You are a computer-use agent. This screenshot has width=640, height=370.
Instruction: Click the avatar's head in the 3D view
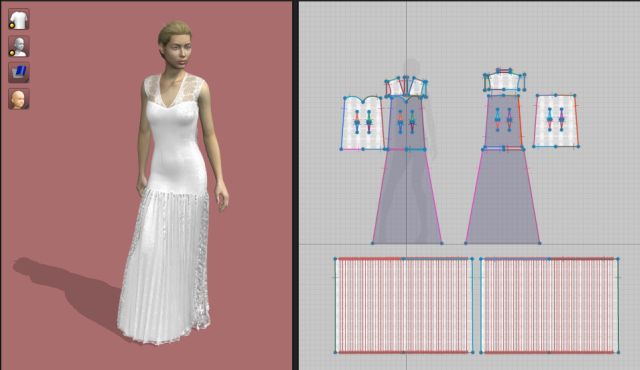point(176,46)
